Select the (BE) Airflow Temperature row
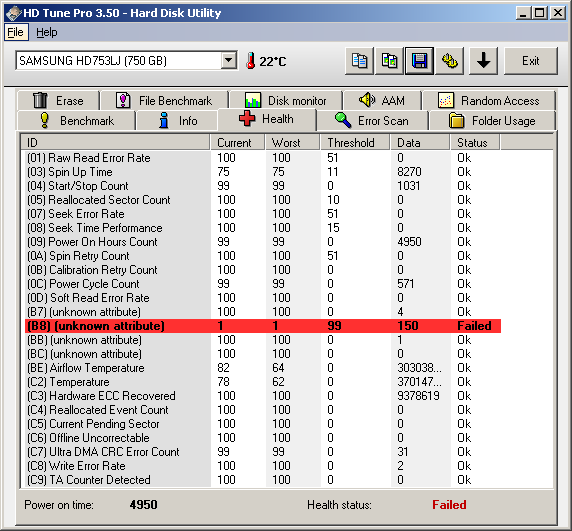 [263, 368]
